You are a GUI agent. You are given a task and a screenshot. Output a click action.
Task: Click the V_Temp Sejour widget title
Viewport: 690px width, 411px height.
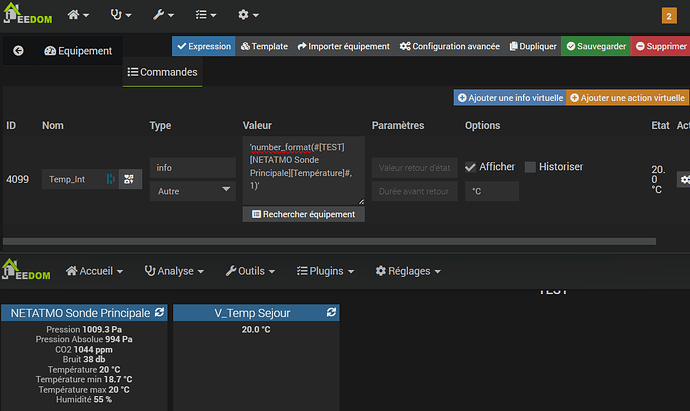[x=252, y=313]
